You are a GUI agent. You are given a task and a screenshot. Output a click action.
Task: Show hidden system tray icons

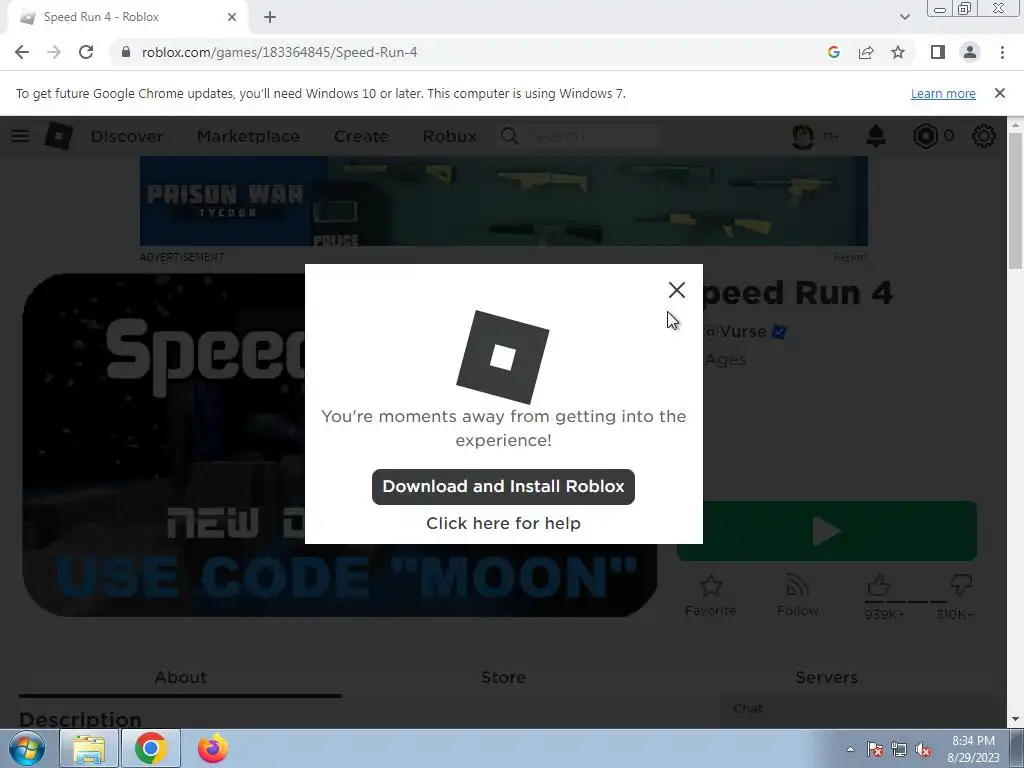coord(850,749)
